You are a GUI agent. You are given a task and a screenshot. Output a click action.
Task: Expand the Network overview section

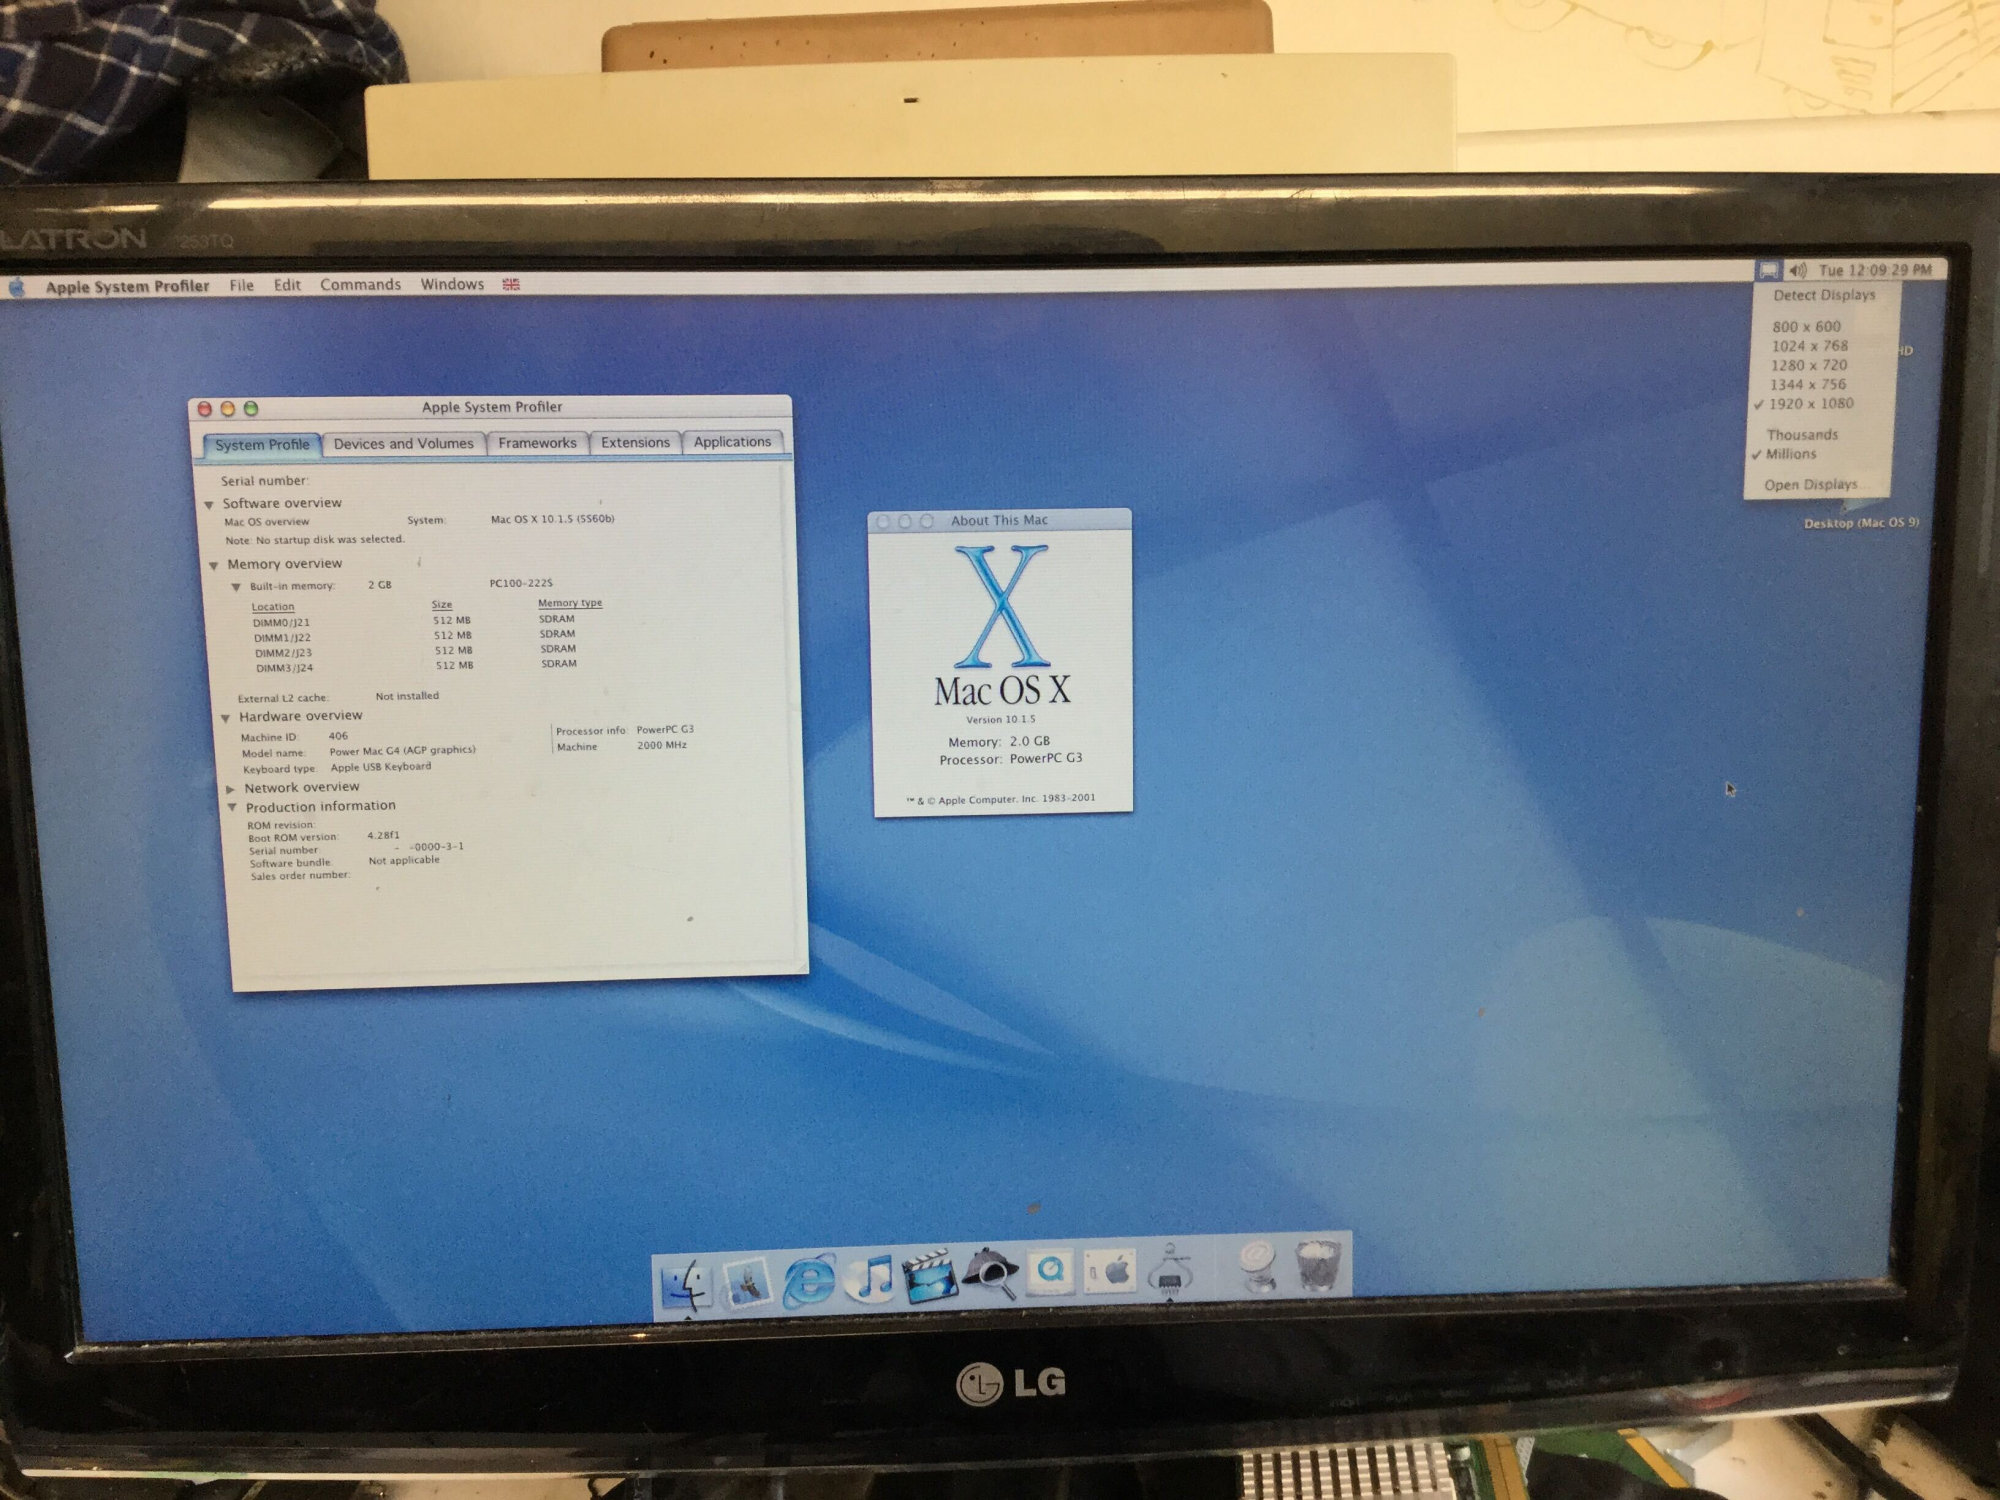tap(231, 789)
